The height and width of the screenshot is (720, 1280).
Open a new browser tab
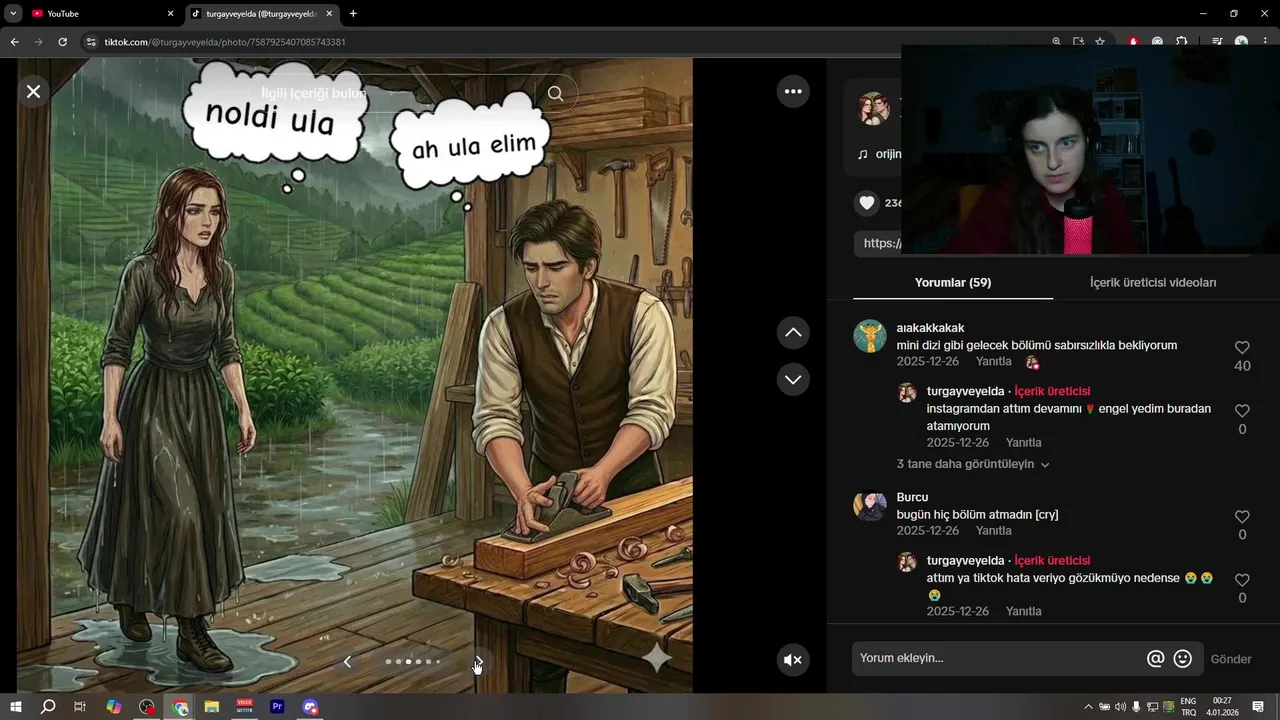click(353, 14)
